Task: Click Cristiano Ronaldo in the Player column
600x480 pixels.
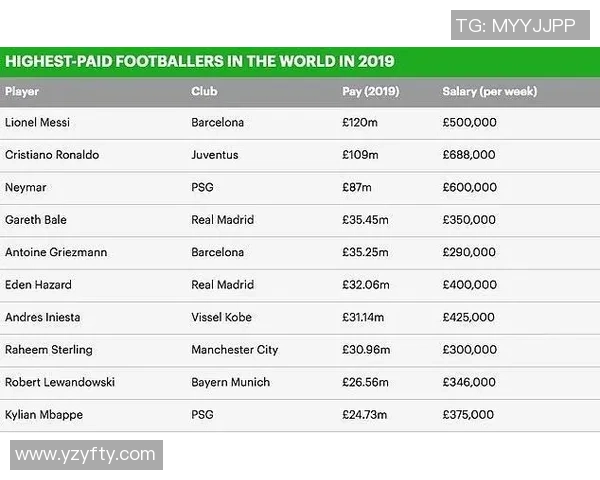Action: 52,155
